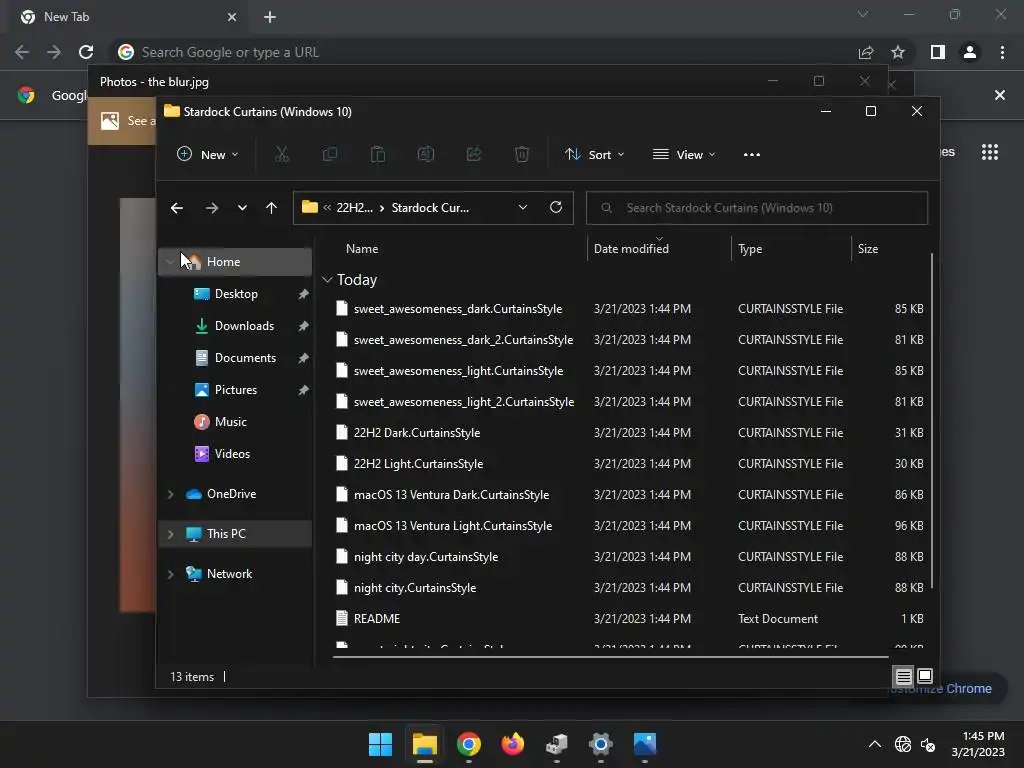Click 22H2 breadcrumb in address bar
Image resolution: width=1024 pixels, height=768 pixels.
(355, 208)
